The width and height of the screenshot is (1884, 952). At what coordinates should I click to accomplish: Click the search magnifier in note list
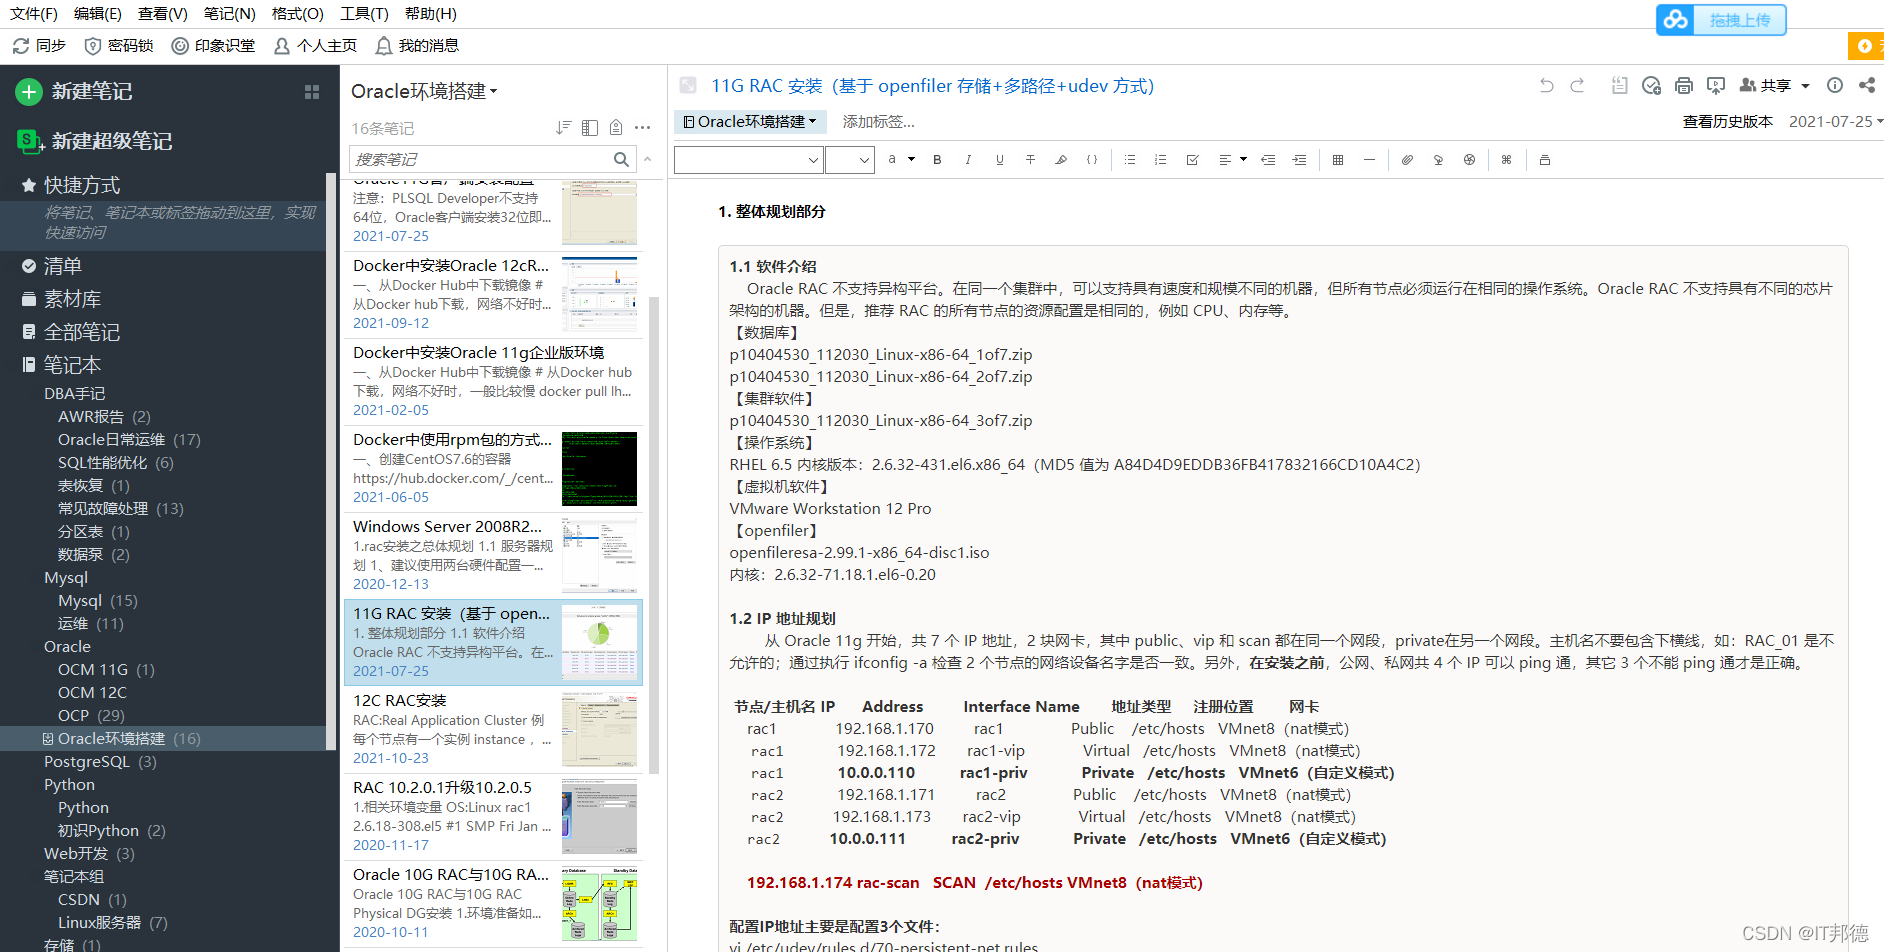(x=621, y=159)
